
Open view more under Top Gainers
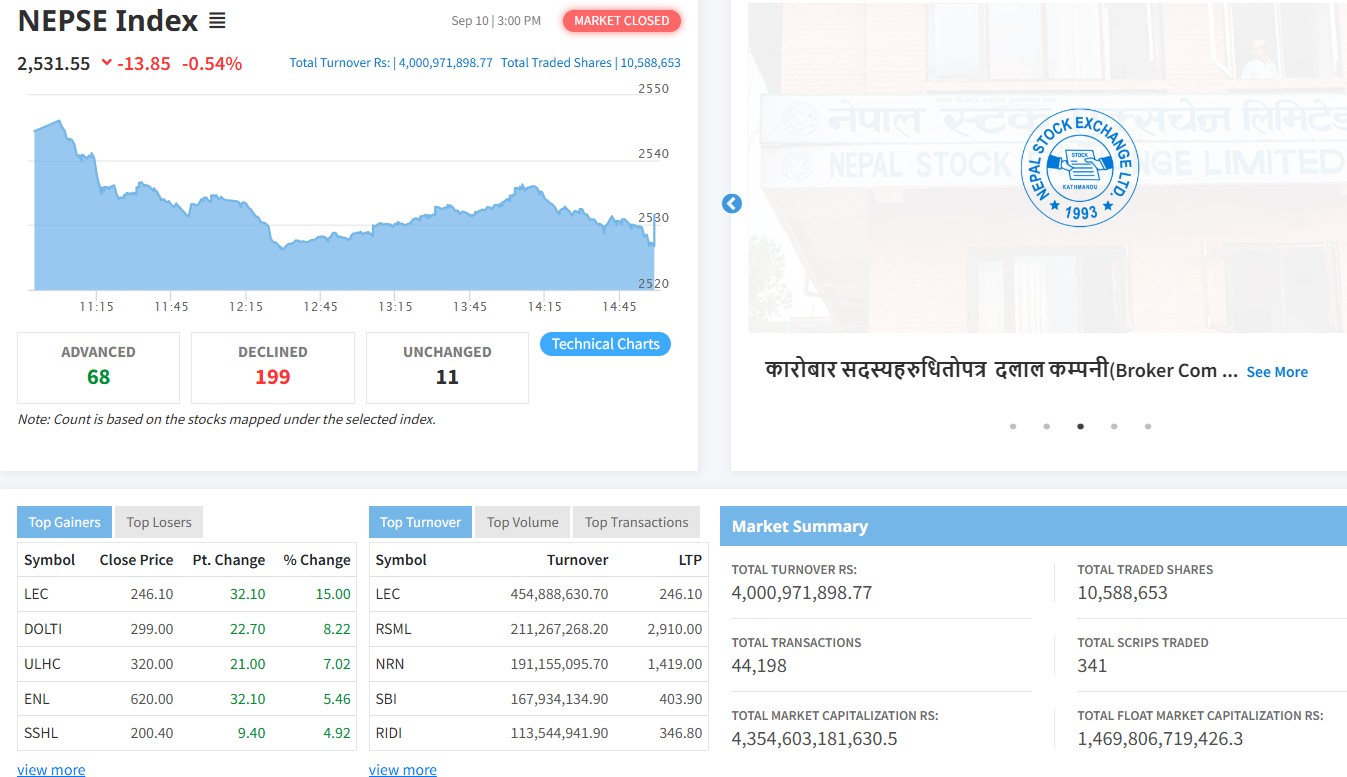pos(51,770)
